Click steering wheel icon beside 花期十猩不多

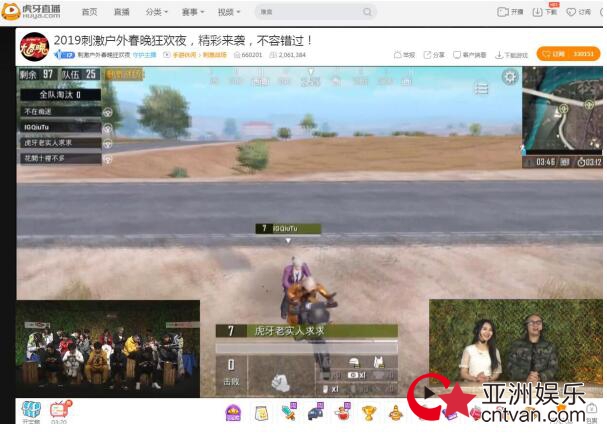point(108,159)
